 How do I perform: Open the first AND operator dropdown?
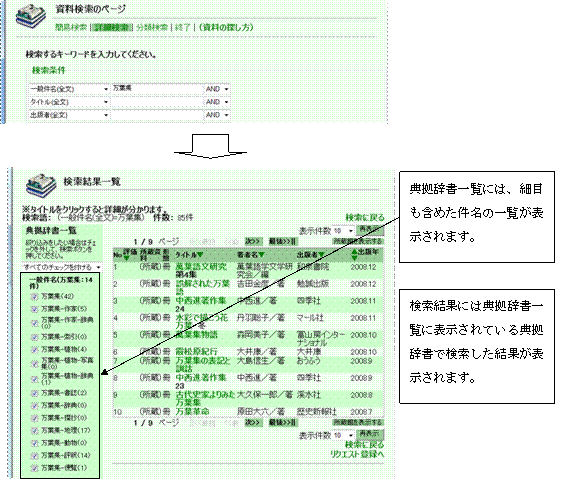point(217,89)
